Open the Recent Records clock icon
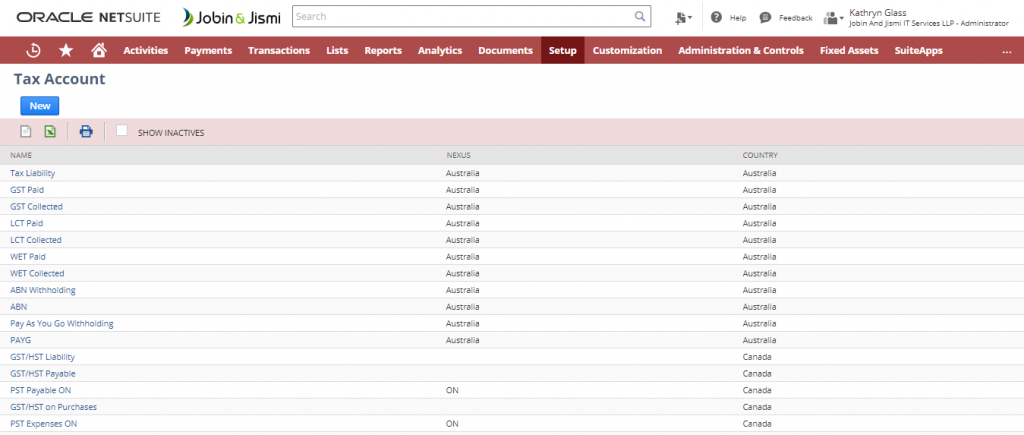This screenshot has width=1024, height=435. pyautogui.click(x=33, y=50)
